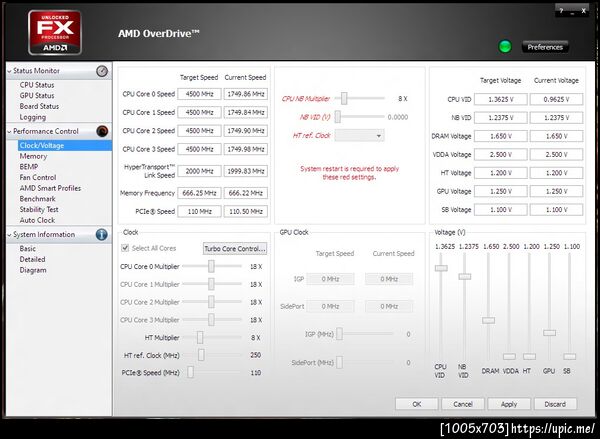
Task: Open Basic system information
Action: click(x=28, y=249)
